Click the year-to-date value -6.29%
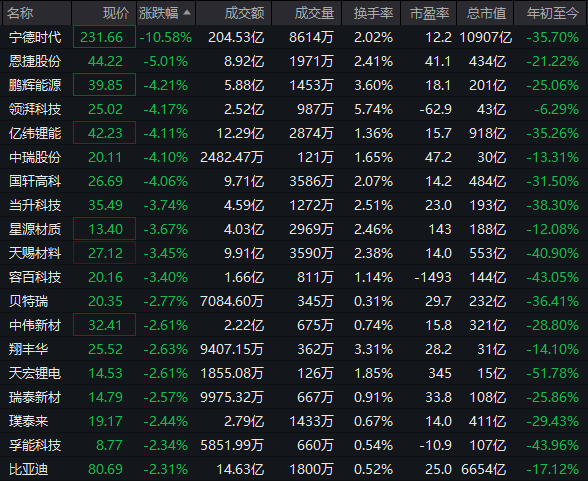The image size is (588, 481). [x=556, y=109]
